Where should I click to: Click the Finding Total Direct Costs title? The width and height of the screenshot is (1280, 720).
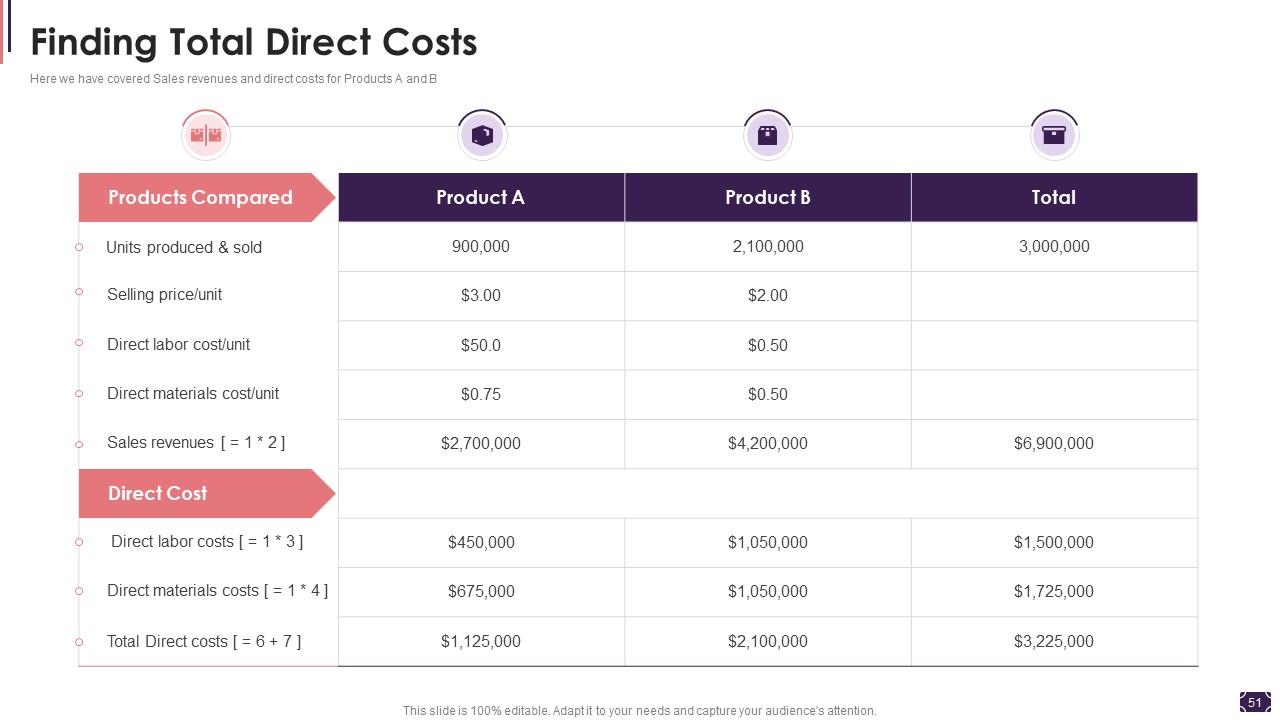pyautogui.click(x=254, y=42)
